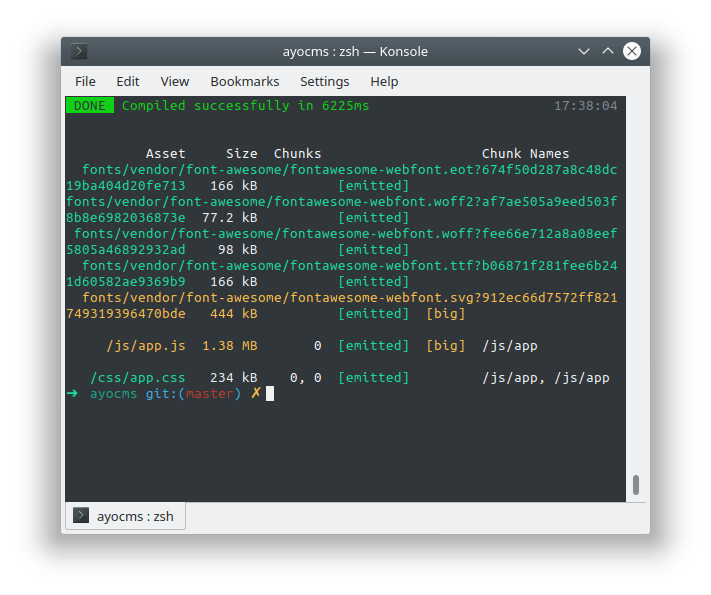Click the terminal icon on the ayocms tab
Screen dimensions: 711x595
[x=80, y=516]
